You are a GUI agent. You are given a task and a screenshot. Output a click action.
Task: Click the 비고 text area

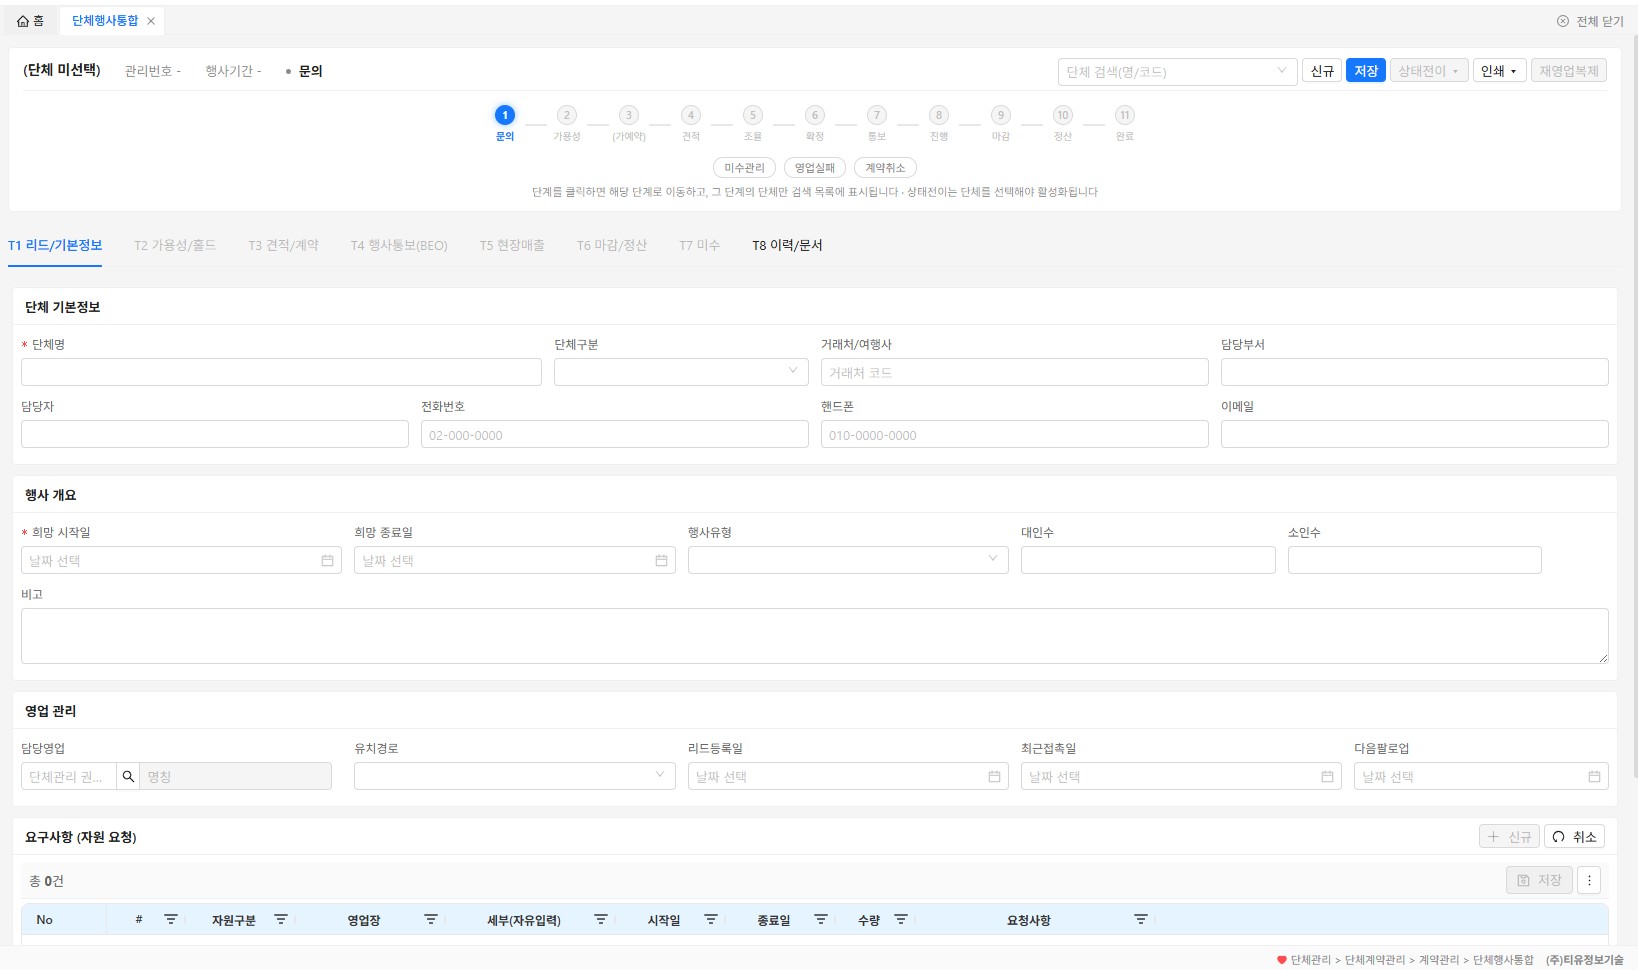coord(814,636)
